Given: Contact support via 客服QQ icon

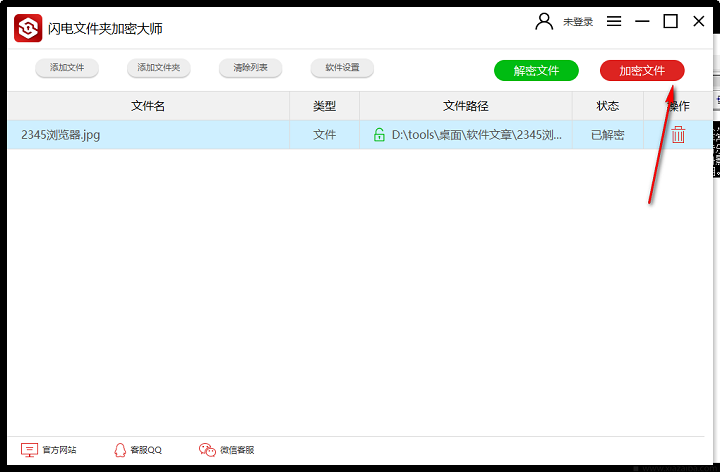Looking at the screenshot, I should point(138,450).
